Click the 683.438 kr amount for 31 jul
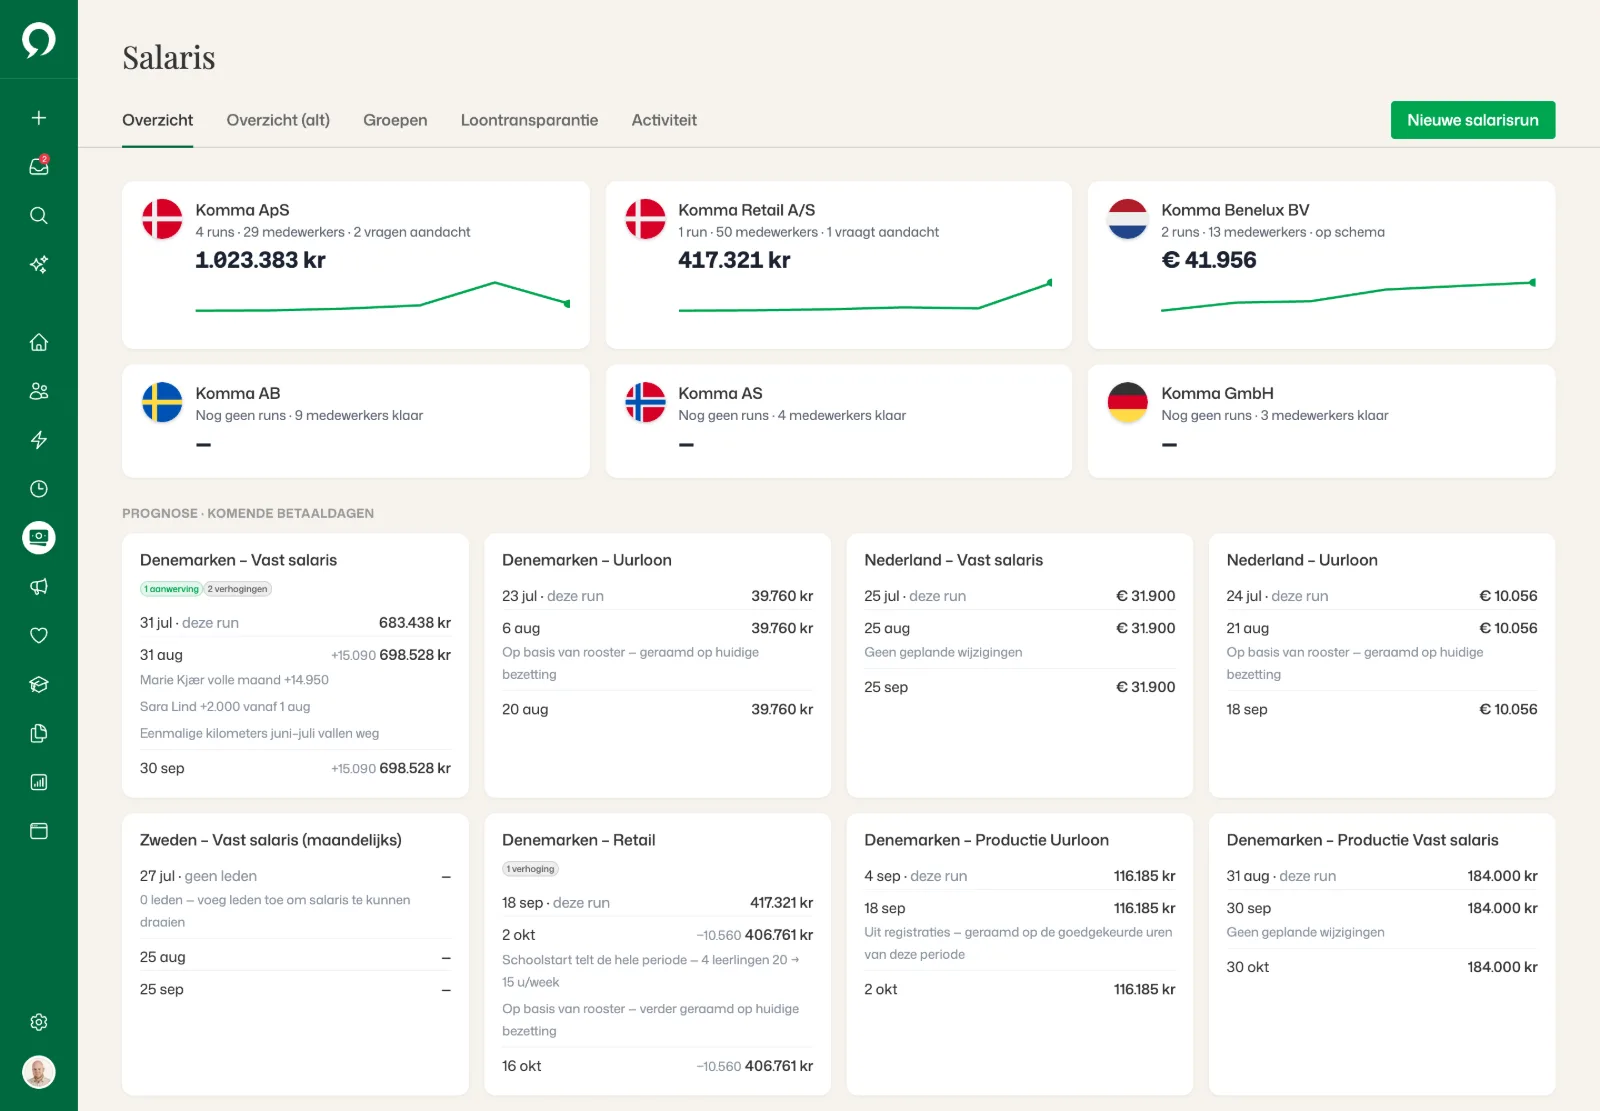This screenshot has width=1600, height=1111. pos(415,622)
